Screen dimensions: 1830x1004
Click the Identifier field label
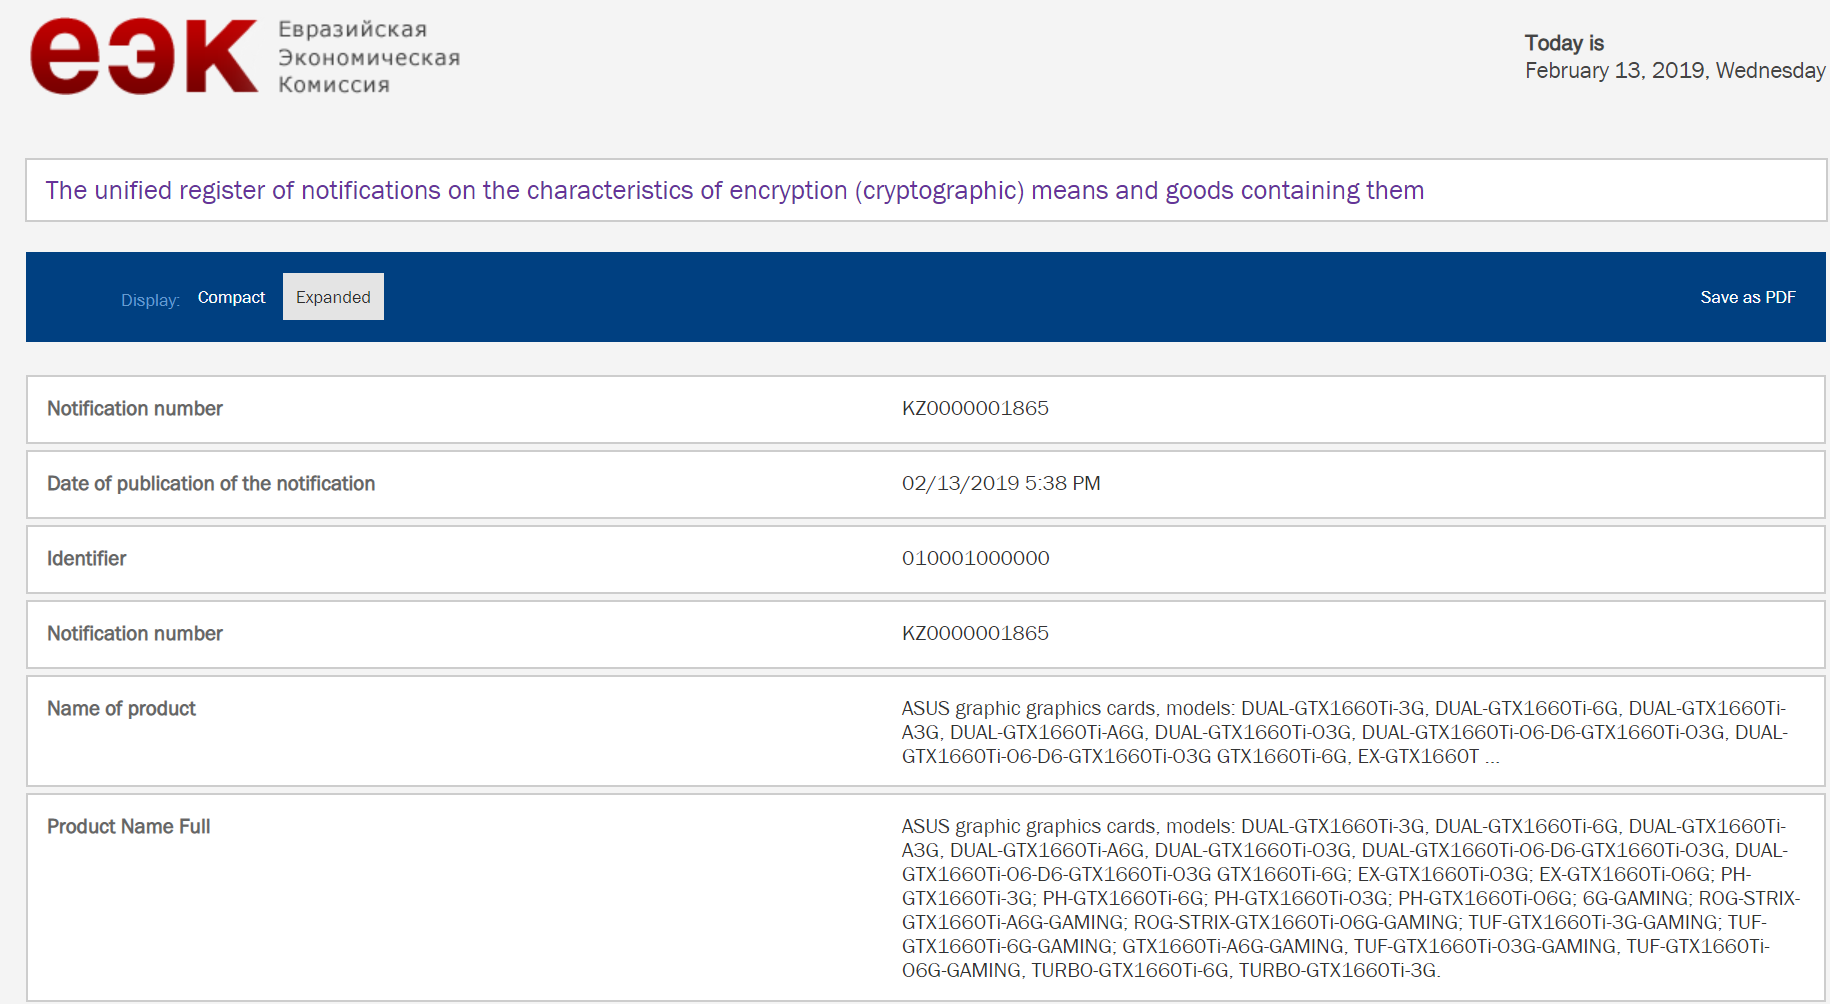click(x=87, y=558)
